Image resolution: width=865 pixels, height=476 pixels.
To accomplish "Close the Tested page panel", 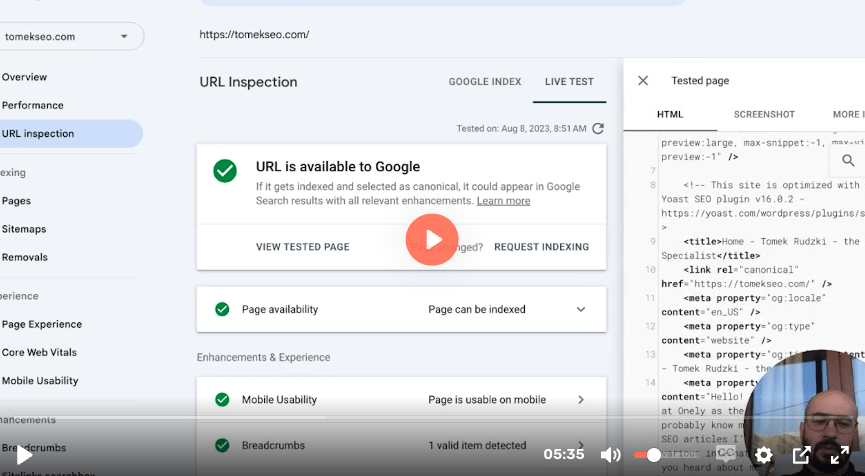I will [x=643, y=81].
